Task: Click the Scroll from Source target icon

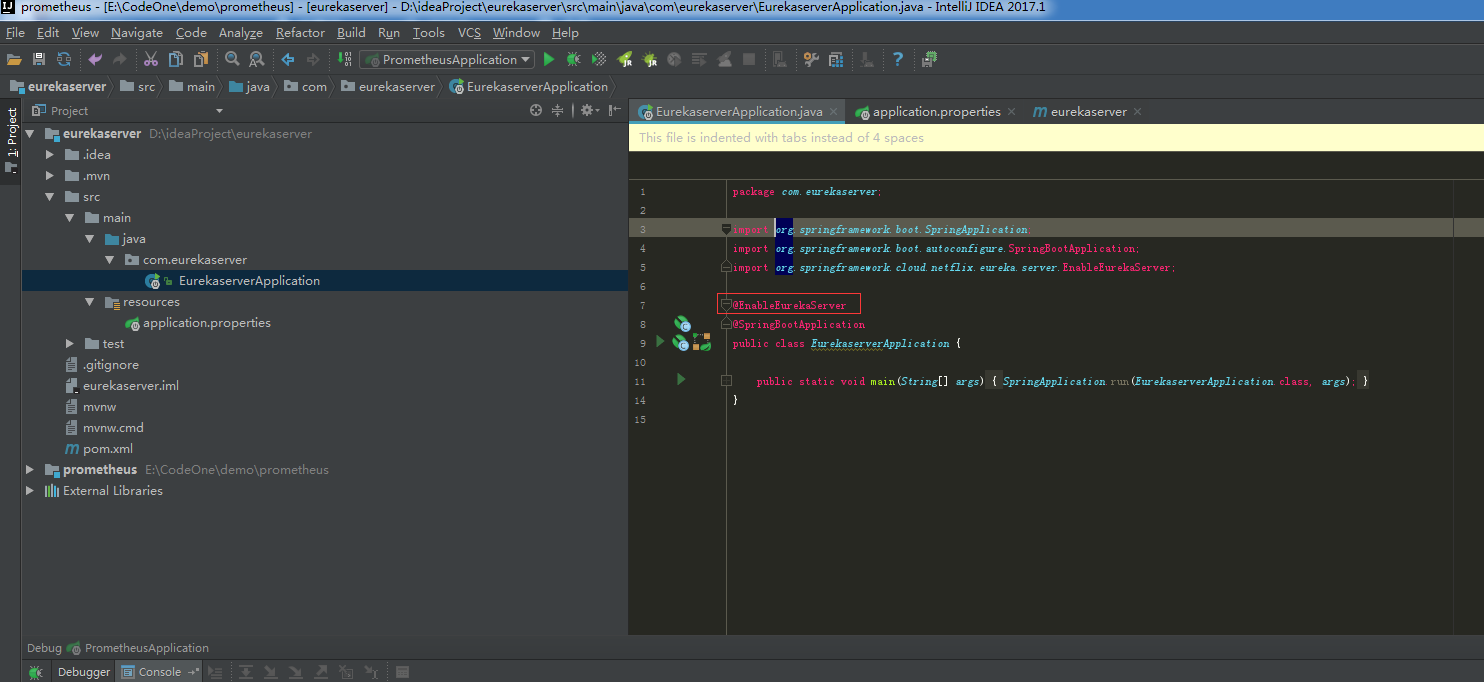Action: [x=536, y=110]
